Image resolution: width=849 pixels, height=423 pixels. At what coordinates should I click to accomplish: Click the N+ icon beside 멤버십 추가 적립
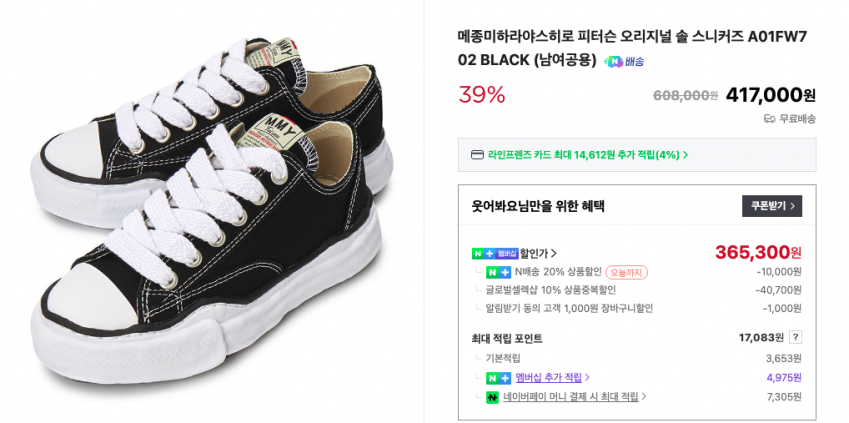pos(498,378)
